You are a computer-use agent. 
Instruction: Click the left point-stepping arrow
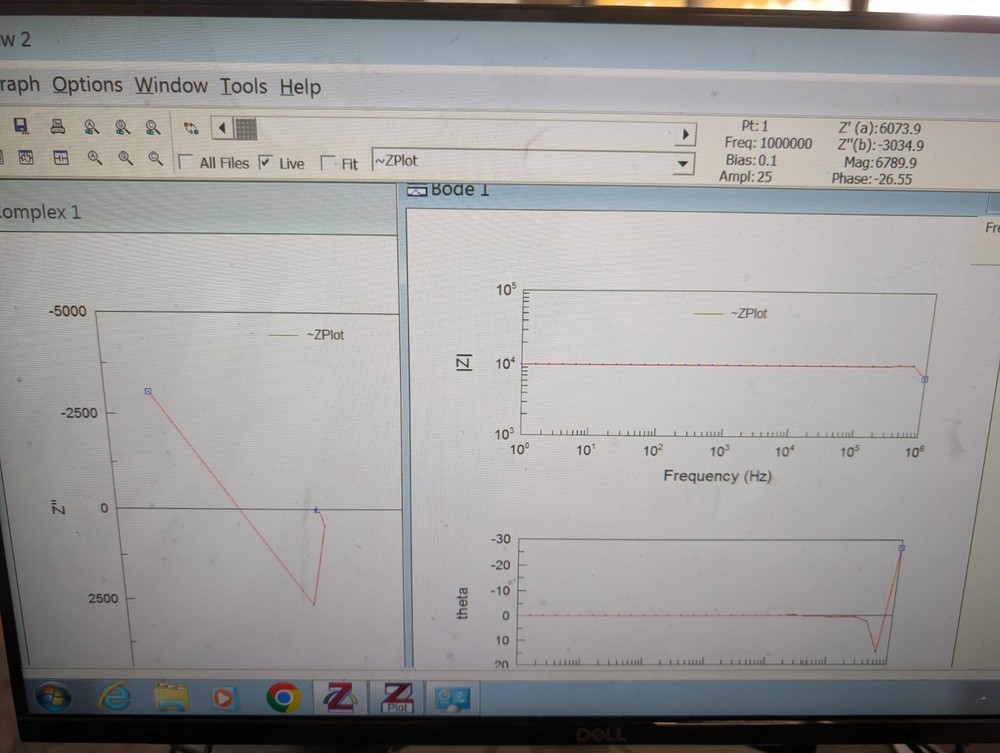coord(222,127)
